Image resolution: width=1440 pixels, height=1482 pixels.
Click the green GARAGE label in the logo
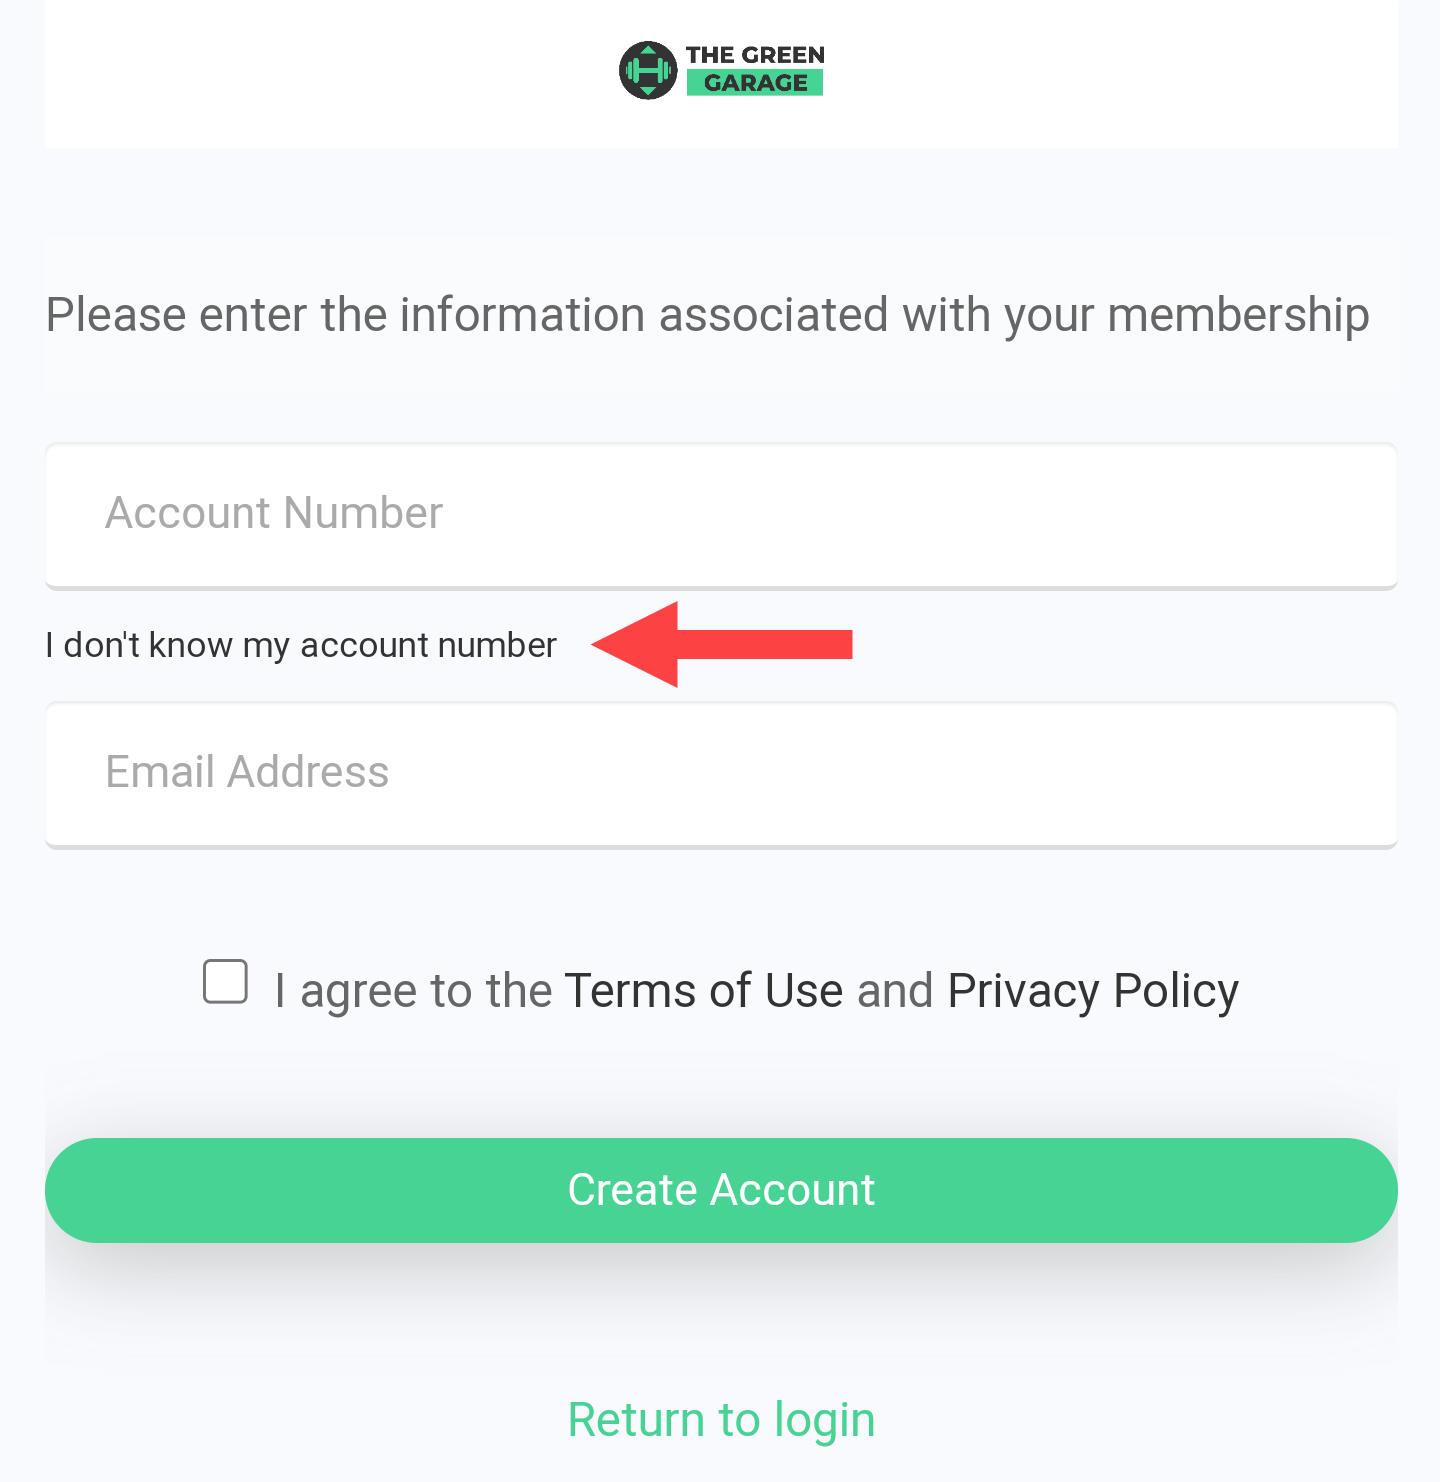755,83
